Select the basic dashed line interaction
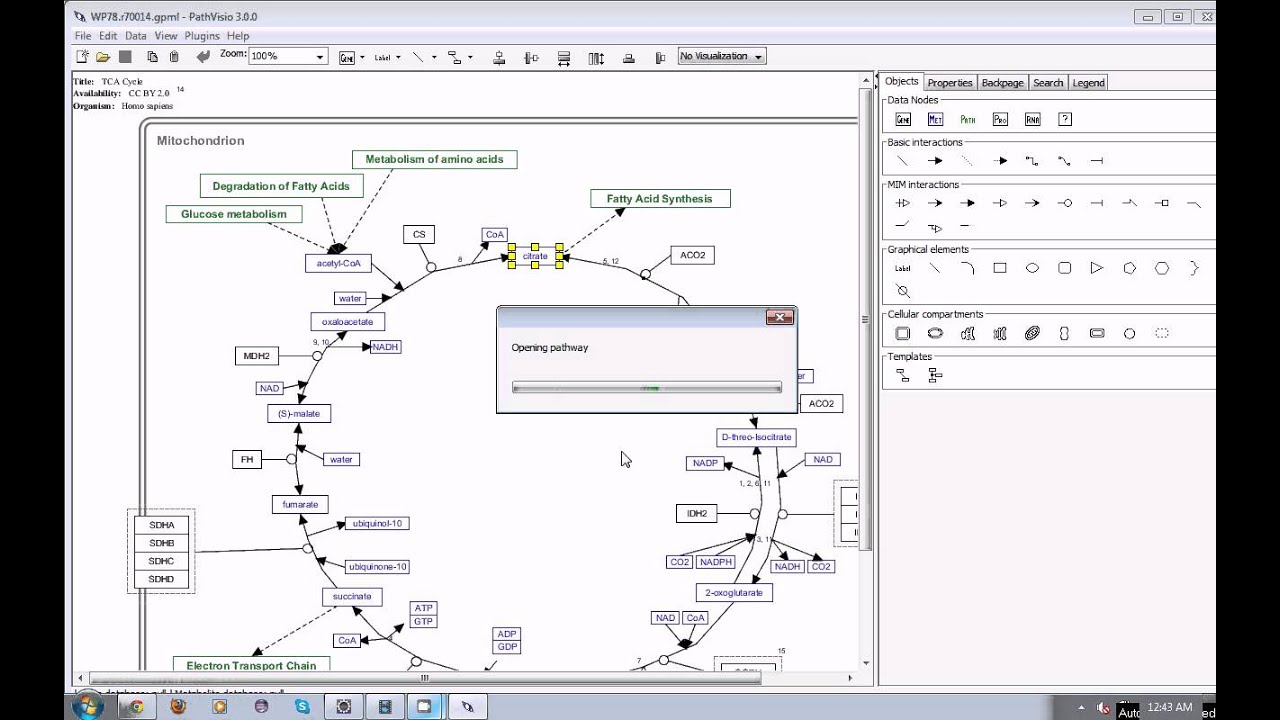 968,161
